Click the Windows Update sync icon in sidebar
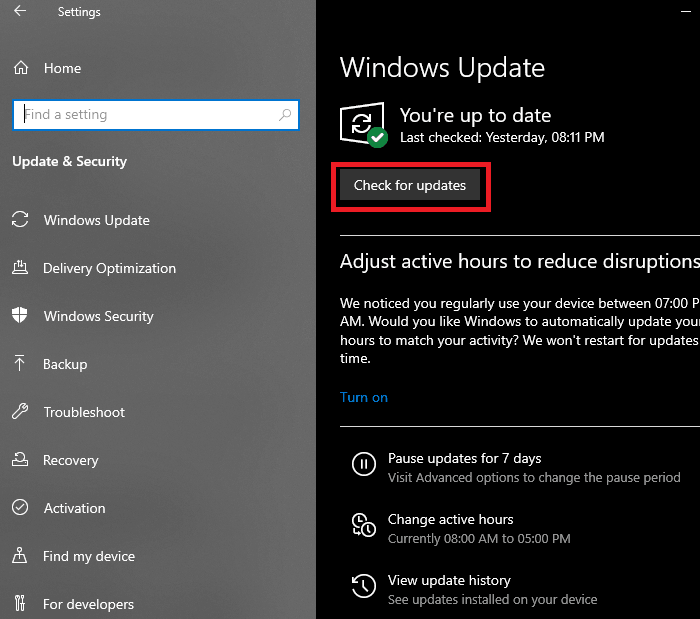The height and width of the screenshot is (619, 700). [20, 220]
